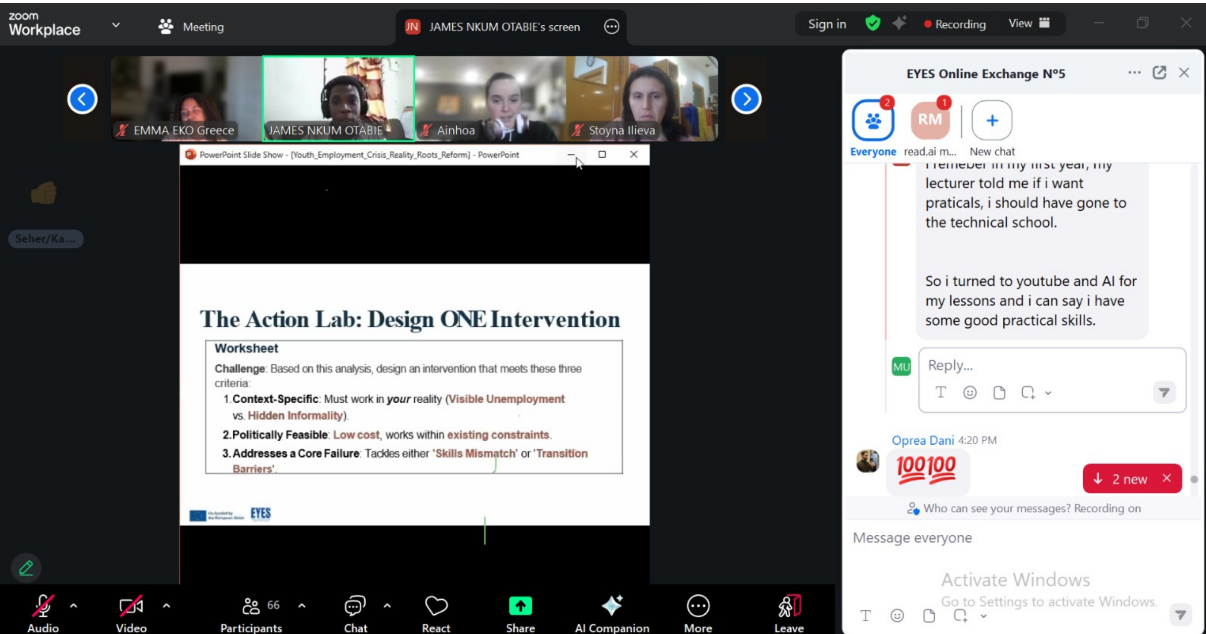Click the green Share screen button
The image size is (1206, 634).
coord(520,606)
